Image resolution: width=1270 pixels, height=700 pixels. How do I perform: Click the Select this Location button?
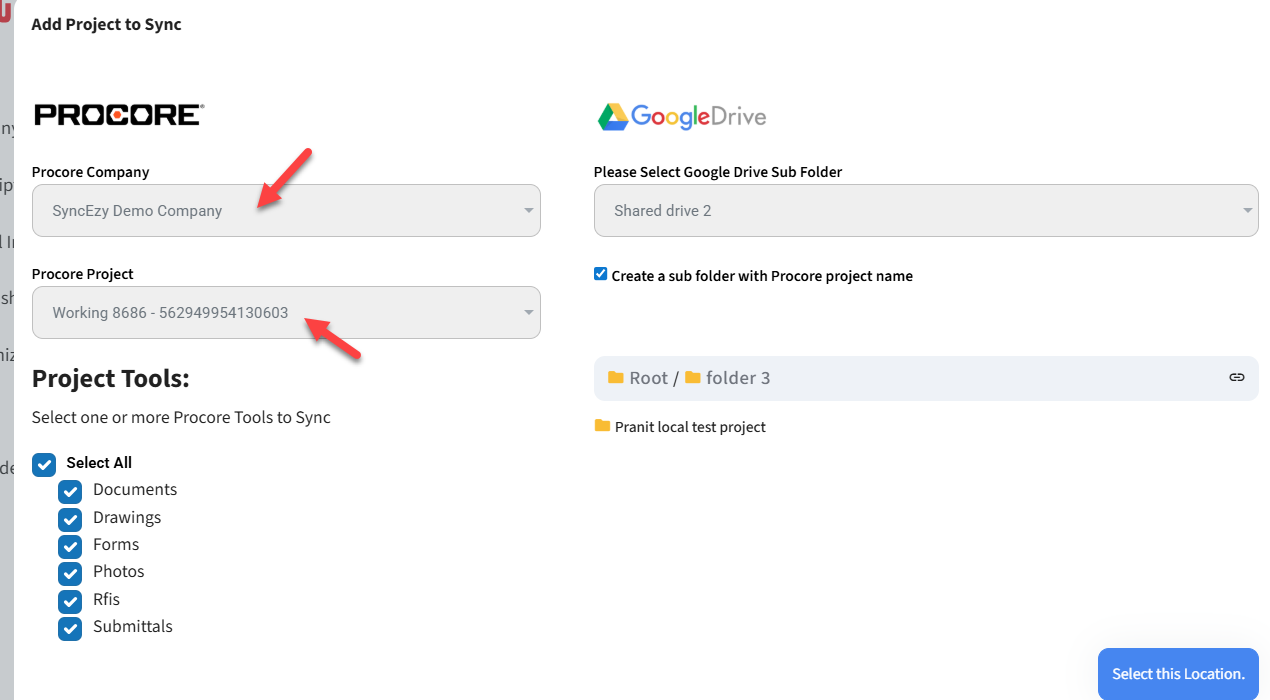[1178, 674]
